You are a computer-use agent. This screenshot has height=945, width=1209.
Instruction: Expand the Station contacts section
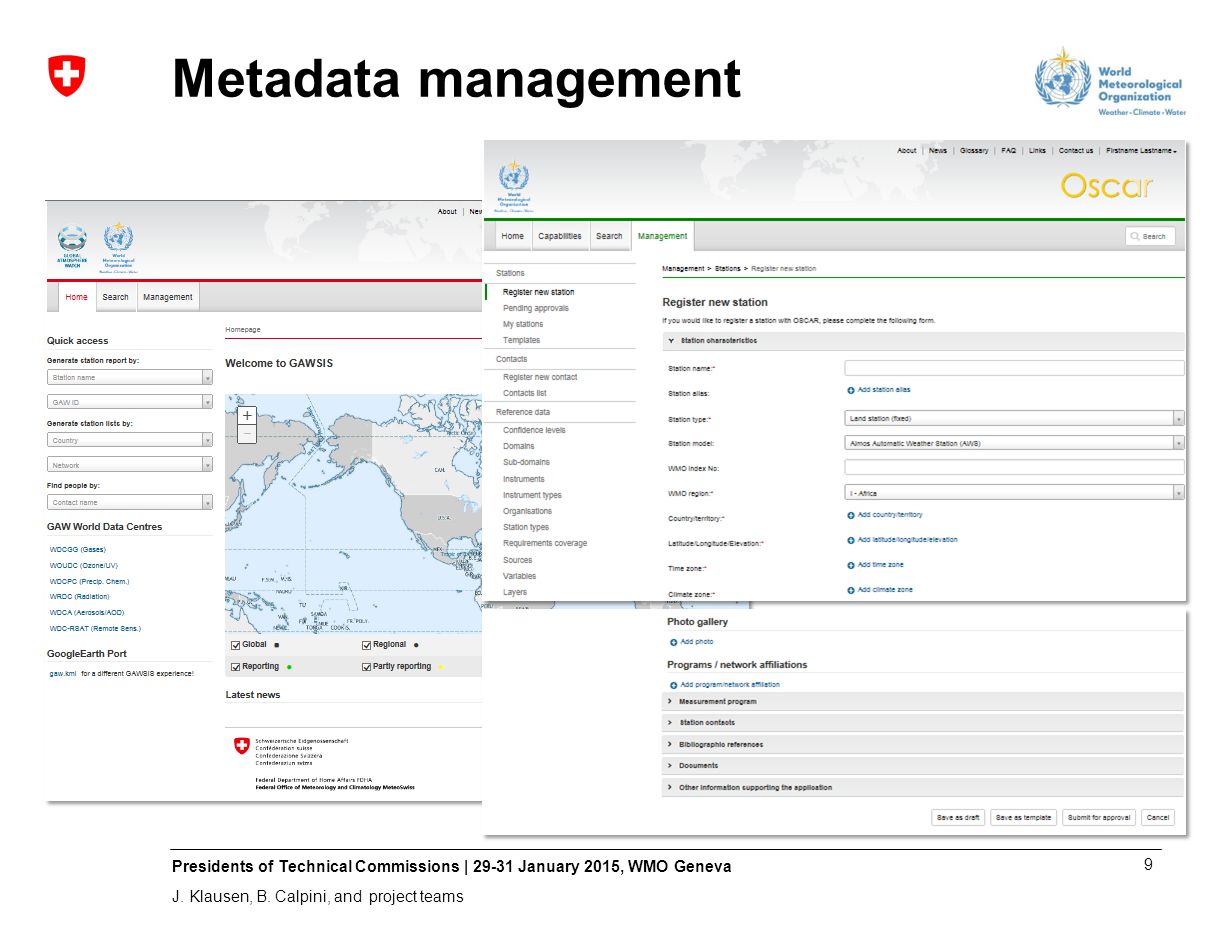pos(923,723)
